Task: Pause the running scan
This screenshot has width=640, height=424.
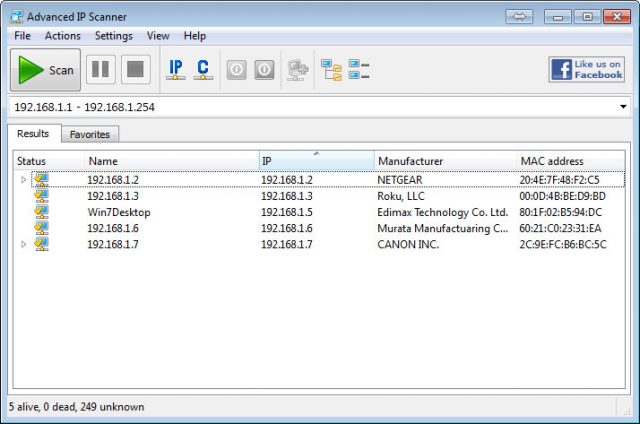Action: click(x=101, y=70)
